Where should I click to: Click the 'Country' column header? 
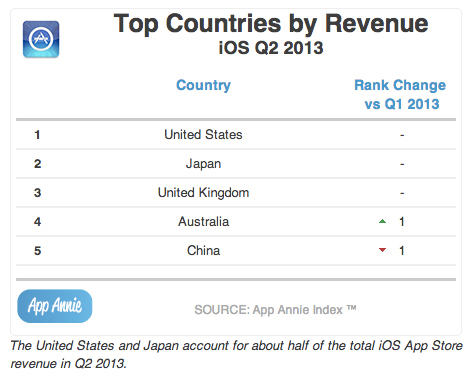point(203,85)
